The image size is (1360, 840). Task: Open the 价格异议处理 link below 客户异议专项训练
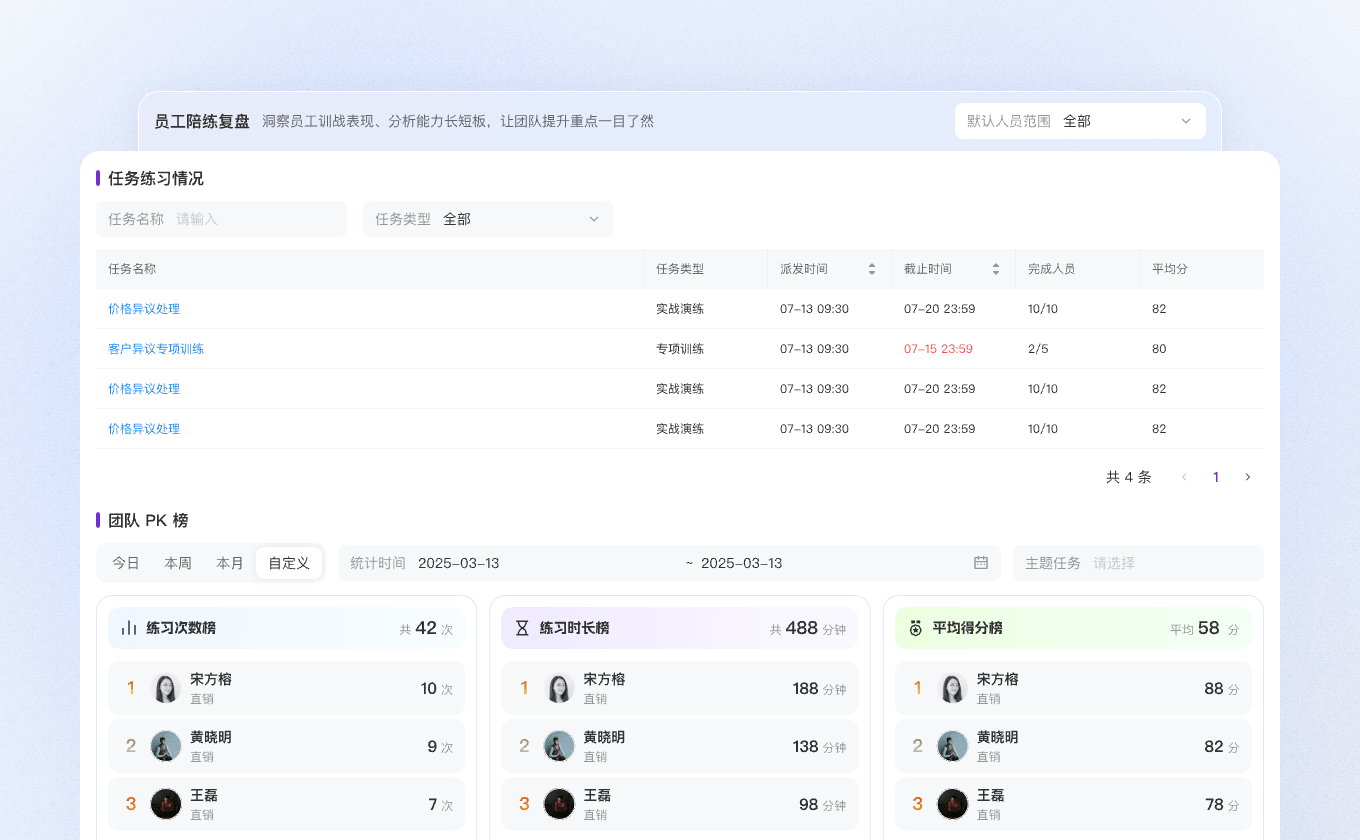coord(144,389)
